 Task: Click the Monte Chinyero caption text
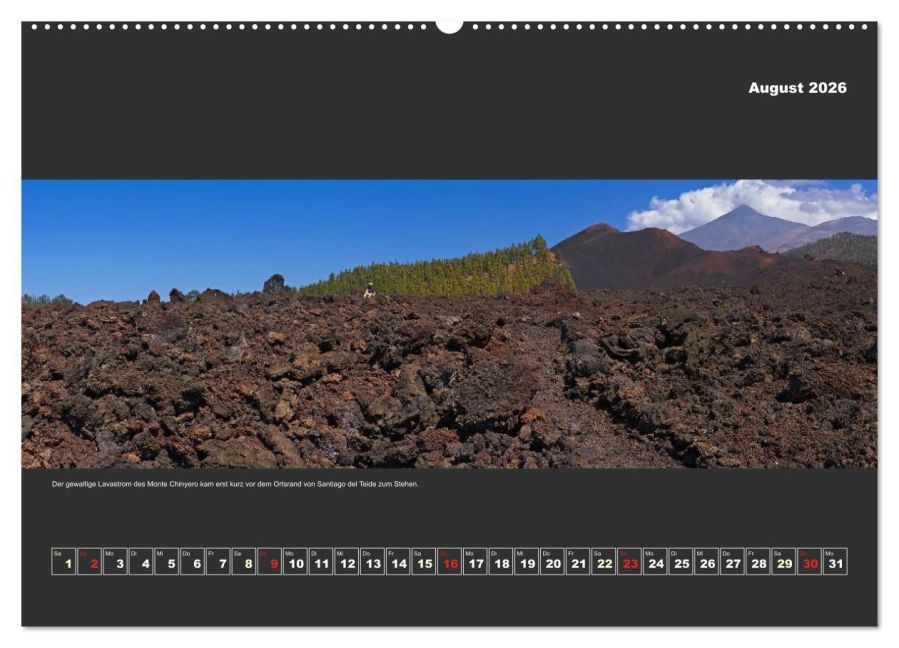click(235, 484)
